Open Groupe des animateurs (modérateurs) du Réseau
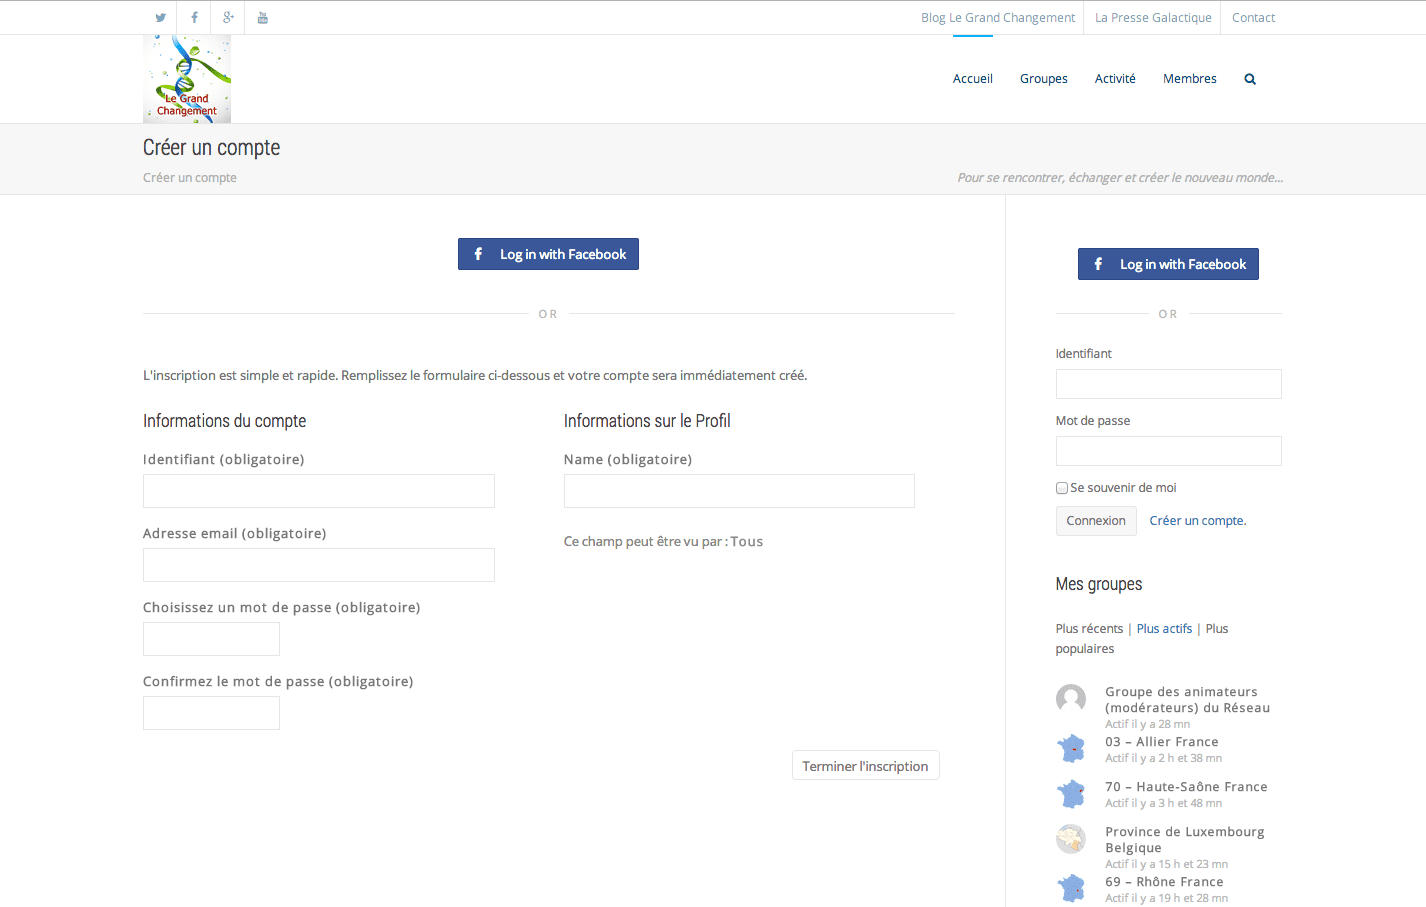The image size is (1426, 907). [1188, 700]
